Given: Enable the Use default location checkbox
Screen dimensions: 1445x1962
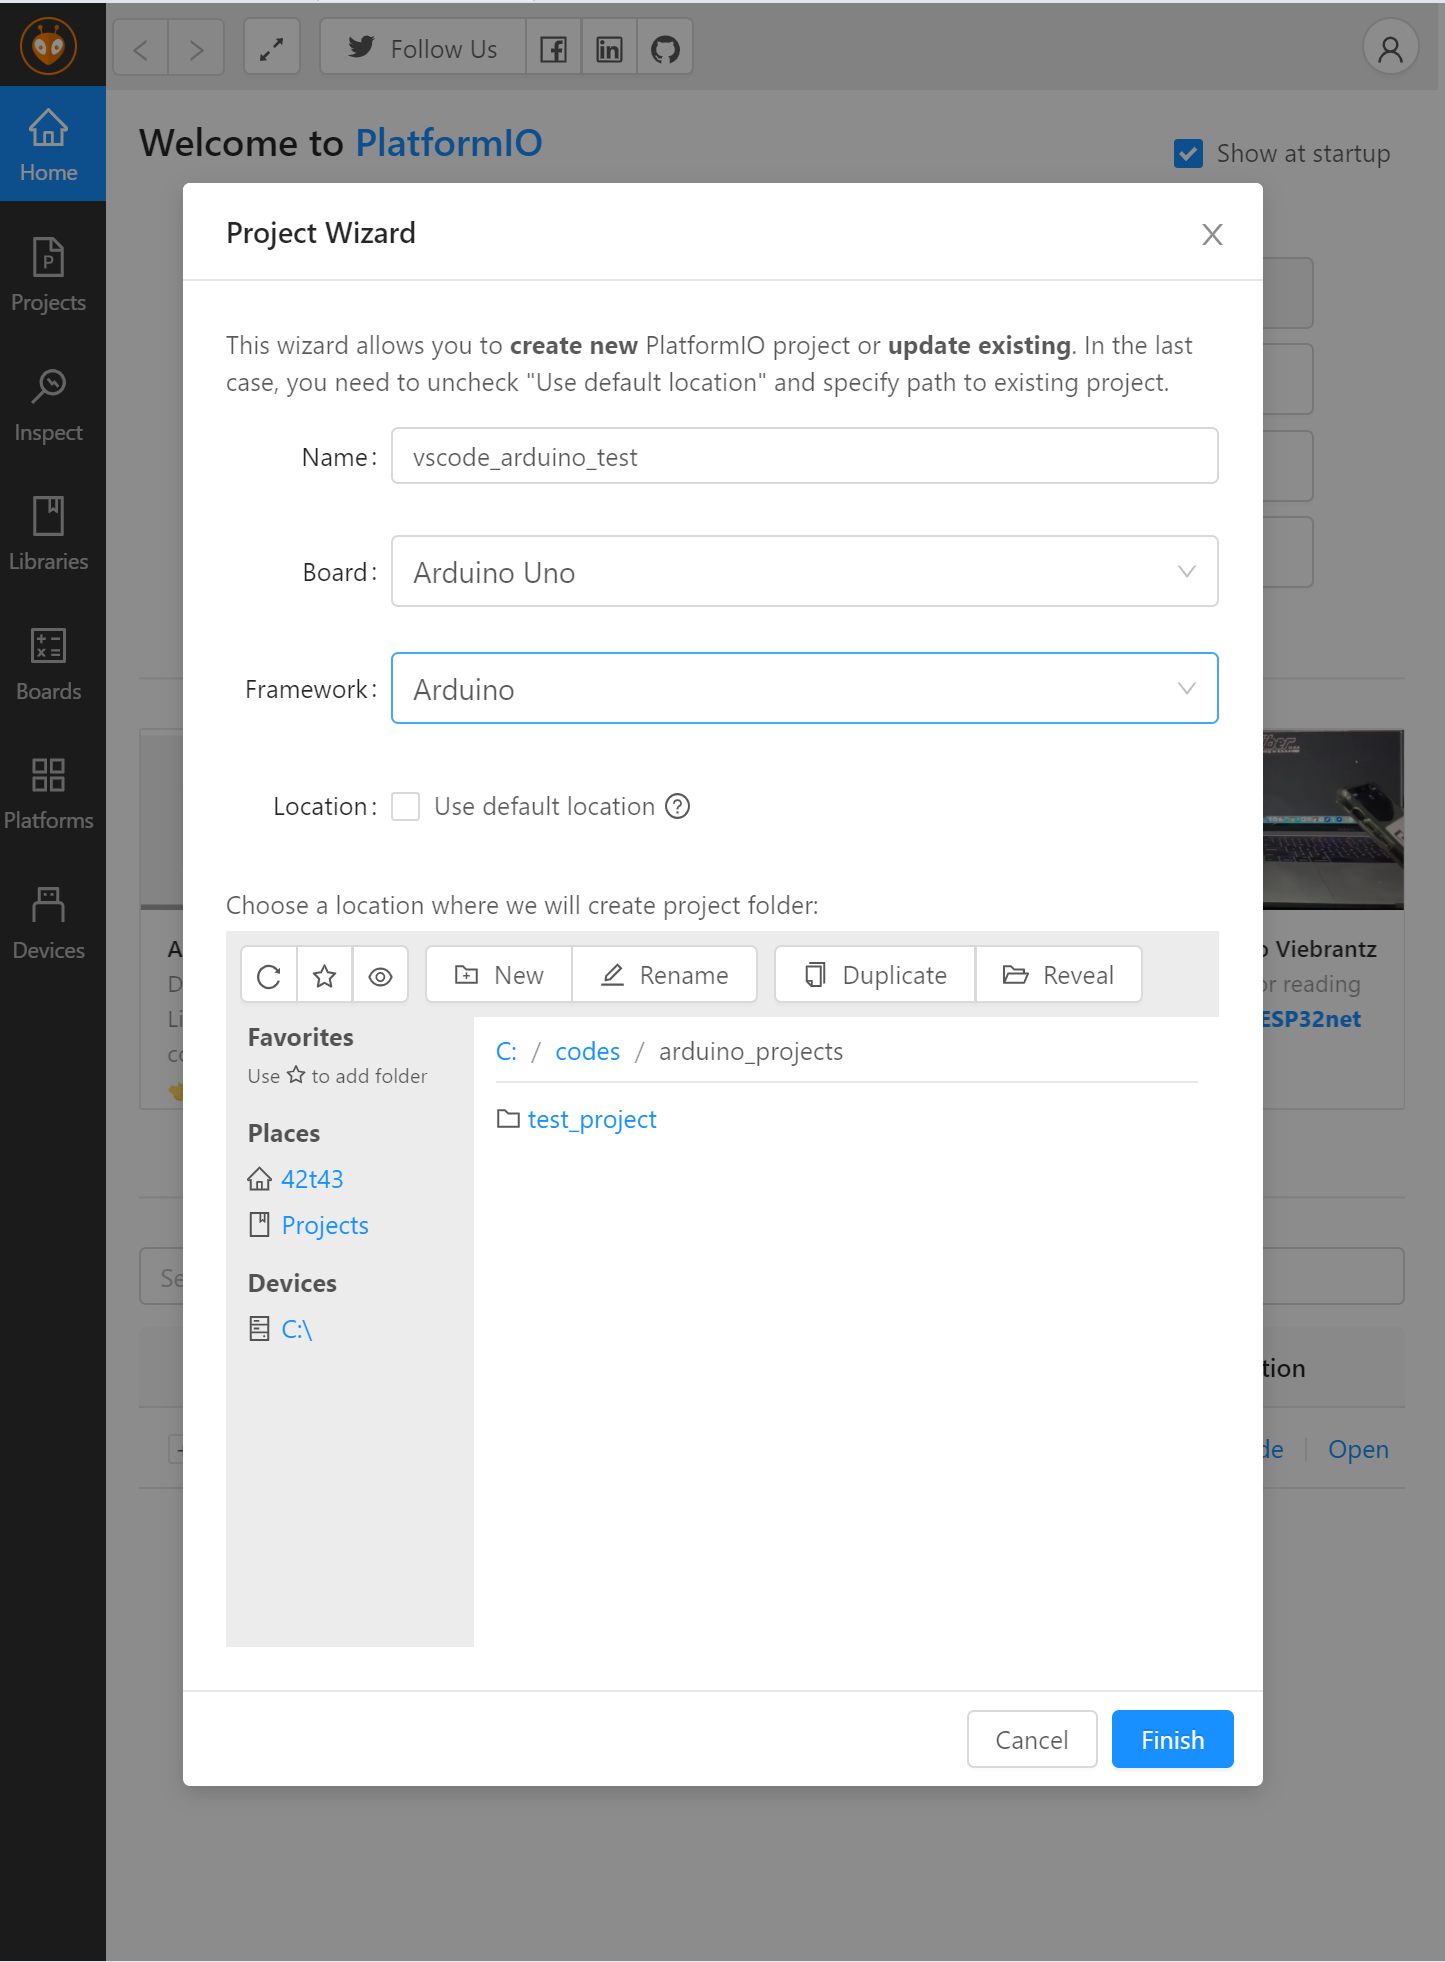Looking at the screenshot, I should click(405, 806).
